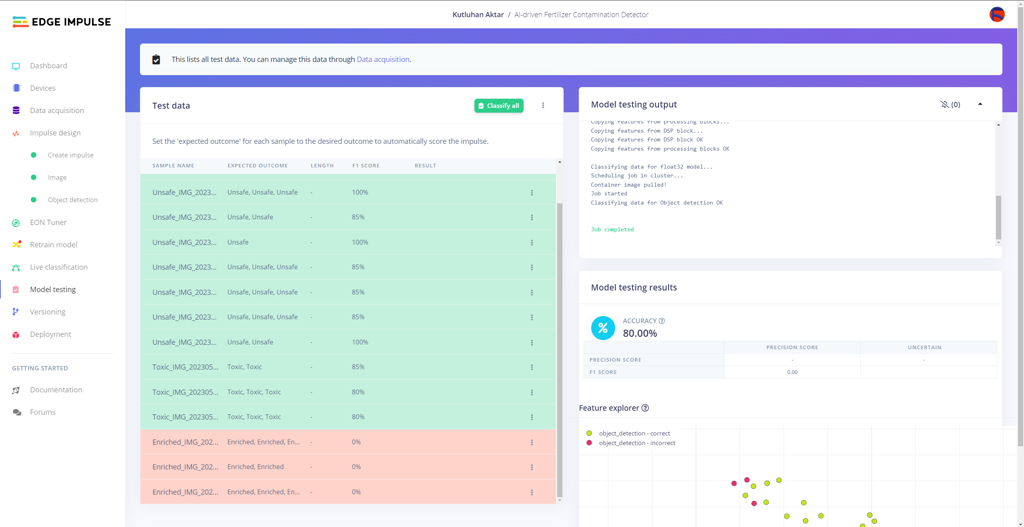Collapse the Model testing output panel
Viewport: 1024px width, 527px height.
coord(980,104)
